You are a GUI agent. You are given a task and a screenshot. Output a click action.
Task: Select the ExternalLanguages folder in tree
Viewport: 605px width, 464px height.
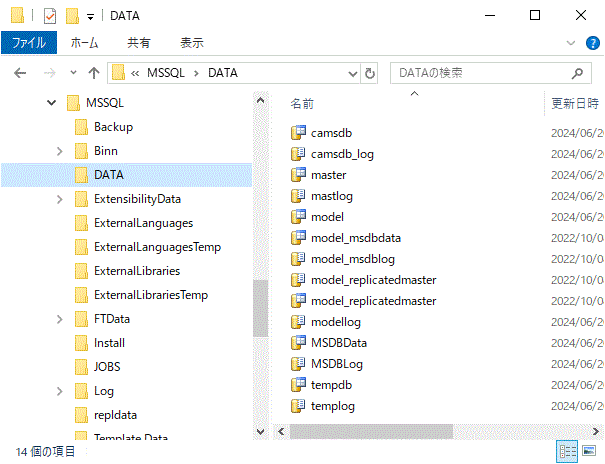(x=144, y=223)
